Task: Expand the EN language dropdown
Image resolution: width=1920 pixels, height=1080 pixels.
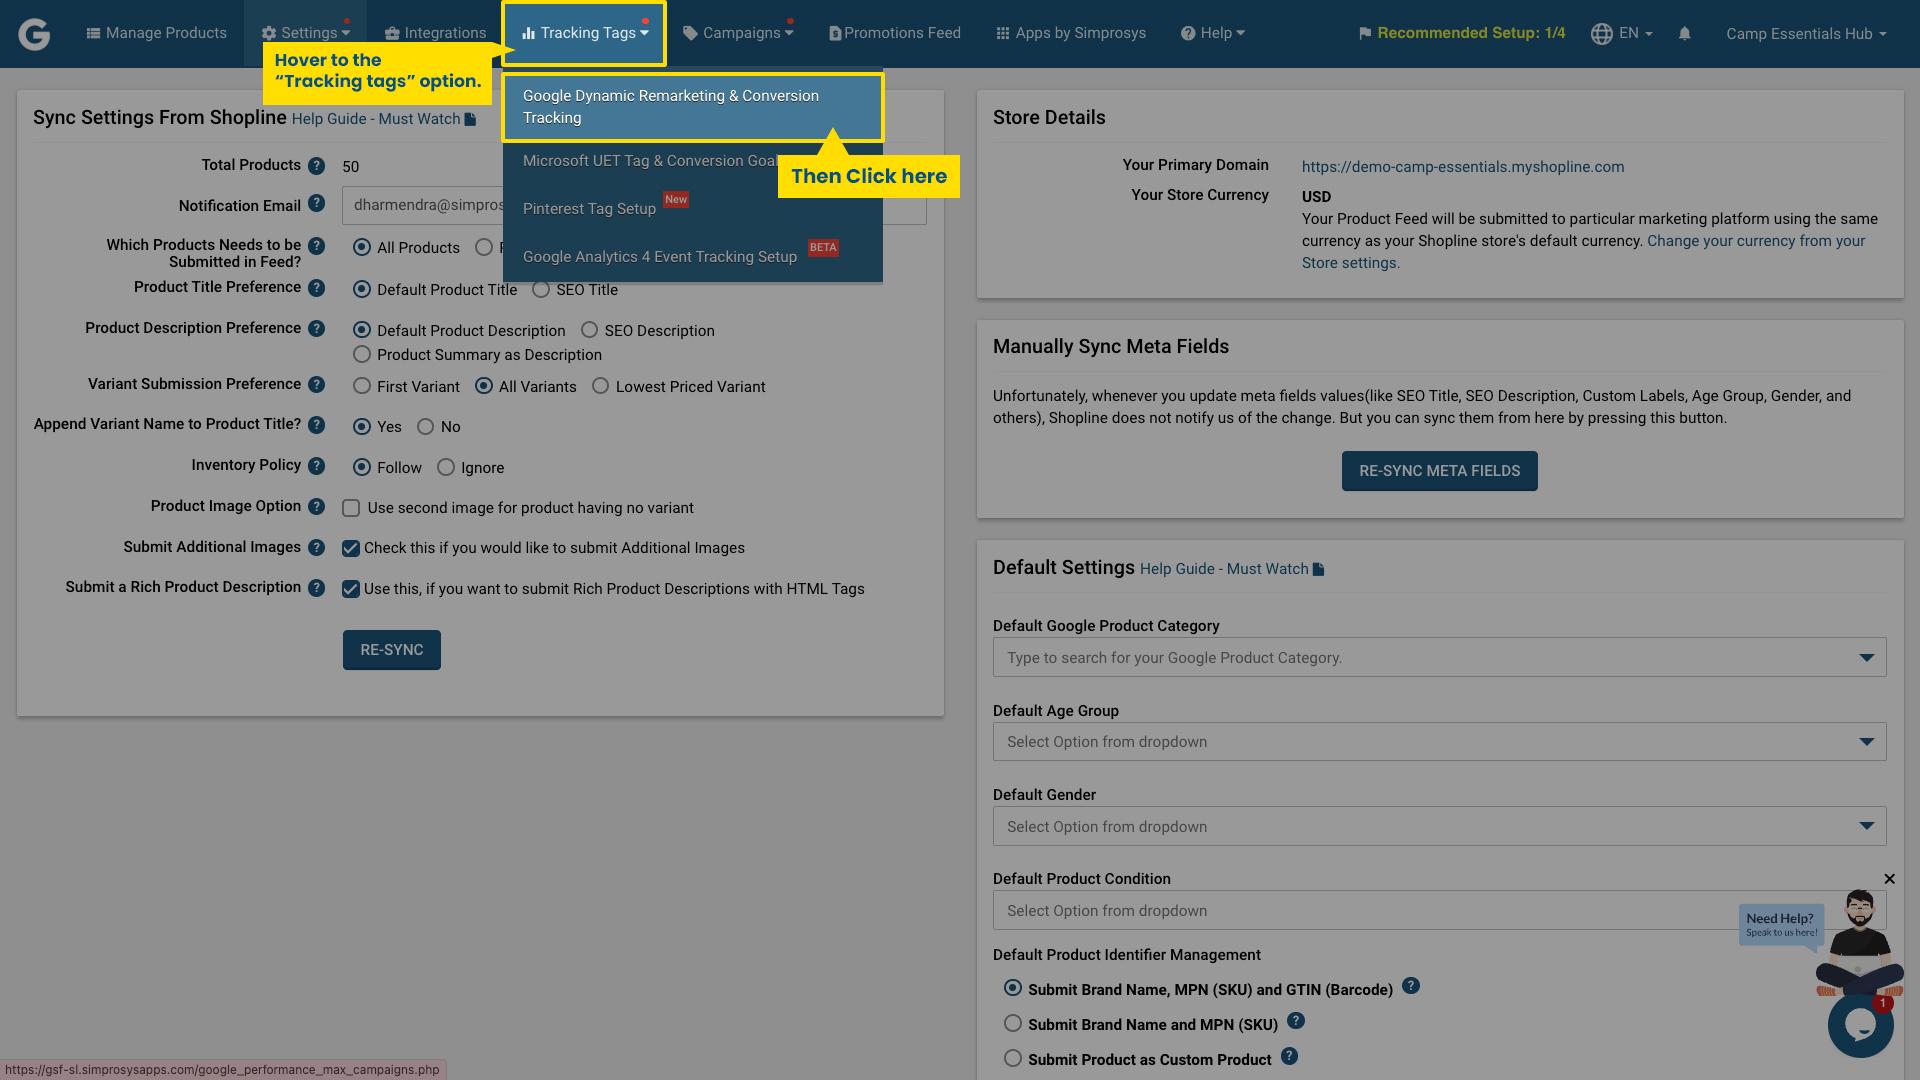Action: pos(1621,33)
